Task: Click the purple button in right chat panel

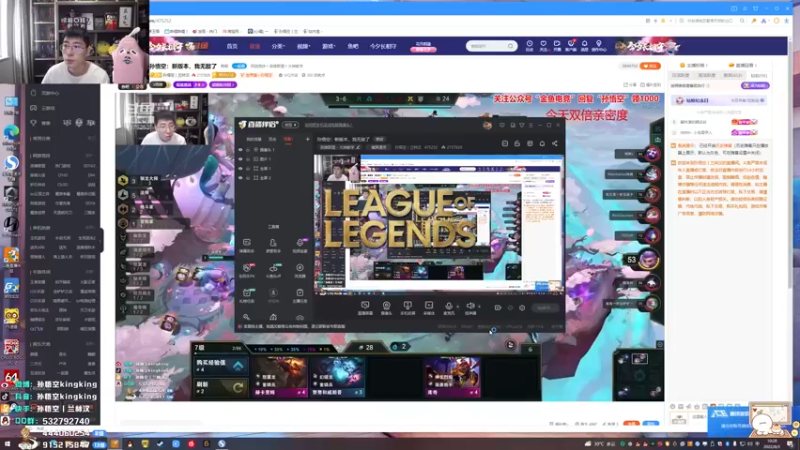Action: point(756,85)
